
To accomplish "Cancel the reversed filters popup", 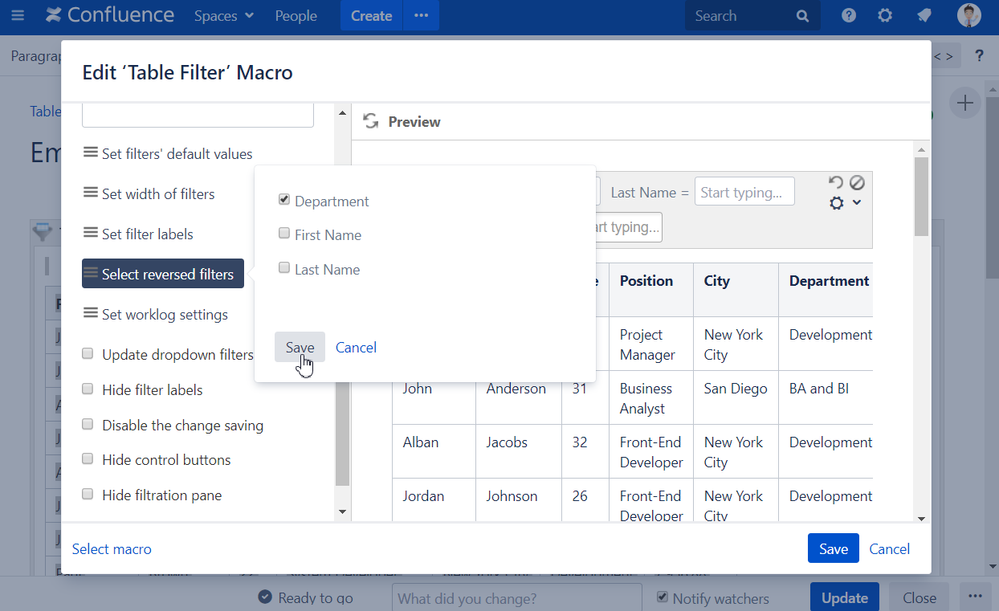I will [x=356, y=347].
